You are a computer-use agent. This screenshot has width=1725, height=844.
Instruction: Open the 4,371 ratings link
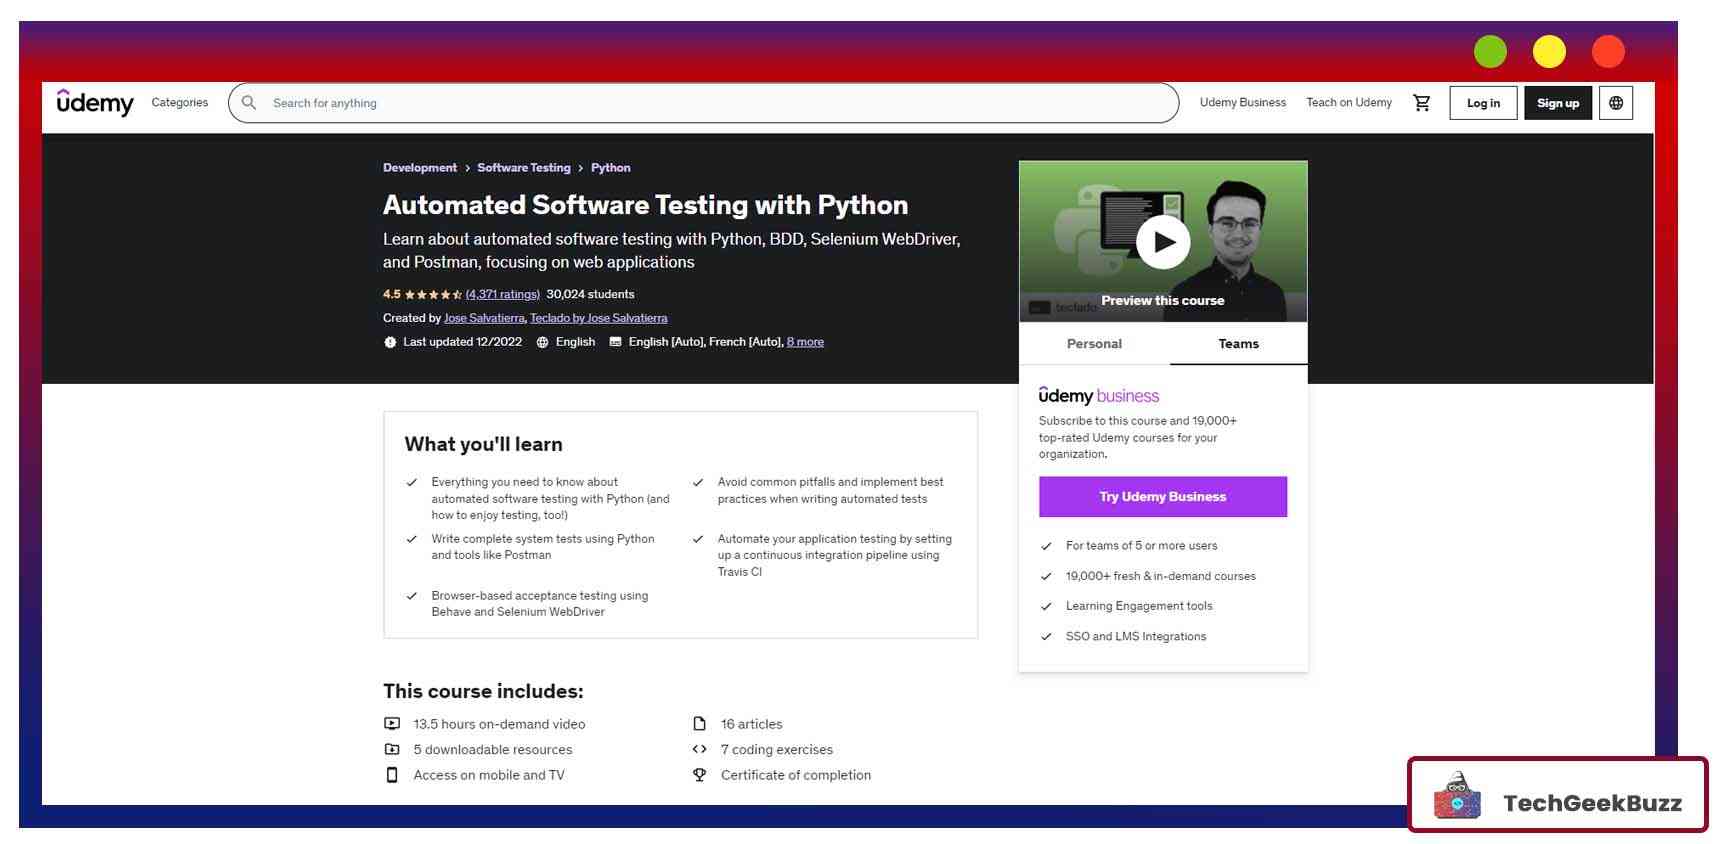(502, 294)
